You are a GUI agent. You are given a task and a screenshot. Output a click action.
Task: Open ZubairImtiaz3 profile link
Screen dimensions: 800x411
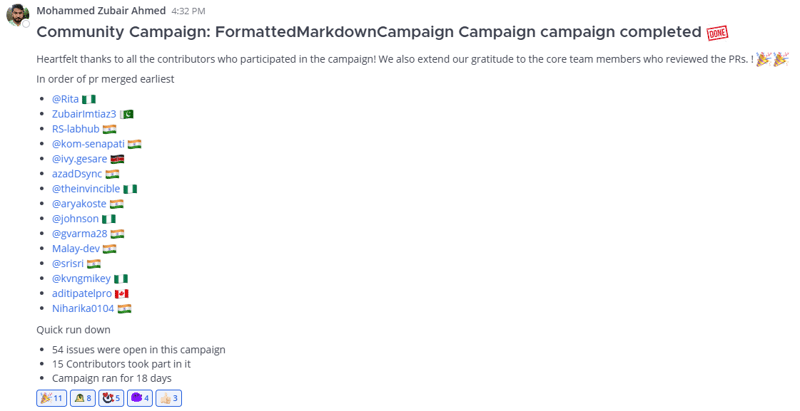(84, 114)
